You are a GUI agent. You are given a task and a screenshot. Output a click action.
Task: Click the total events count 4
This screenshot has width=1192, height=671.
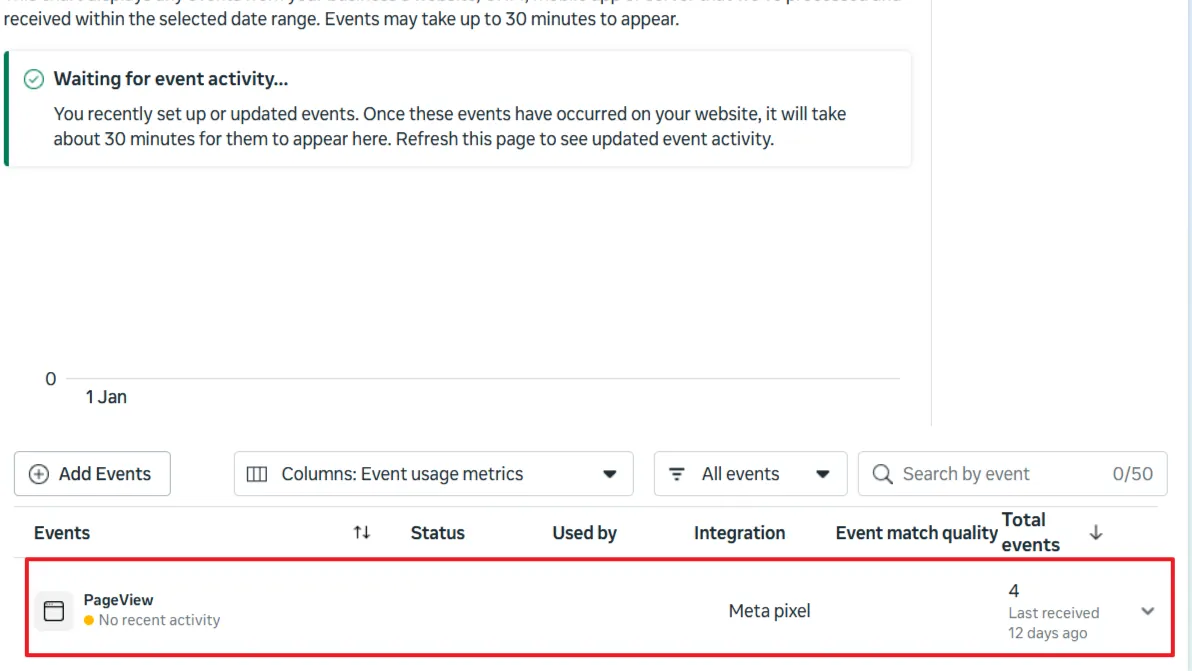(1014, 590)
